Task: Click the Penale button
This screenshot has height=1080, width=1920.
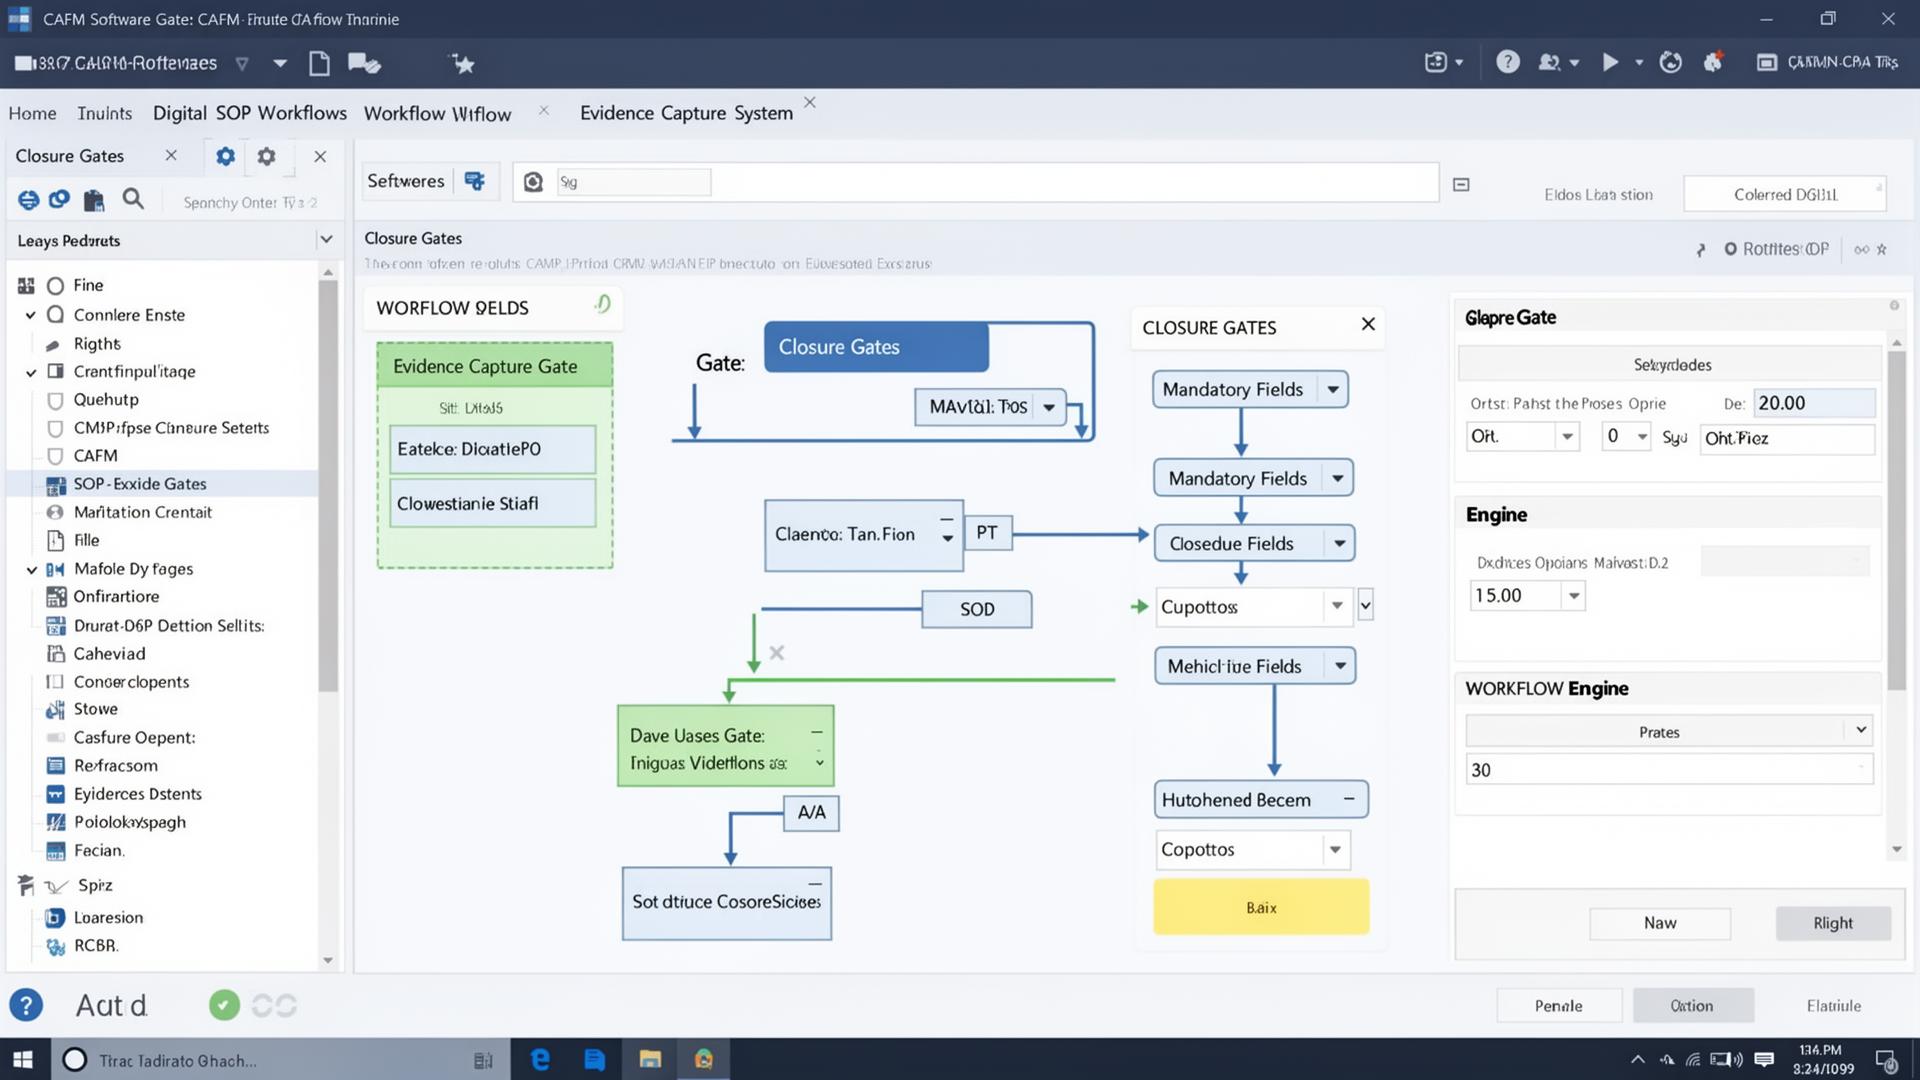Action: click(x=1558, y=1006)
